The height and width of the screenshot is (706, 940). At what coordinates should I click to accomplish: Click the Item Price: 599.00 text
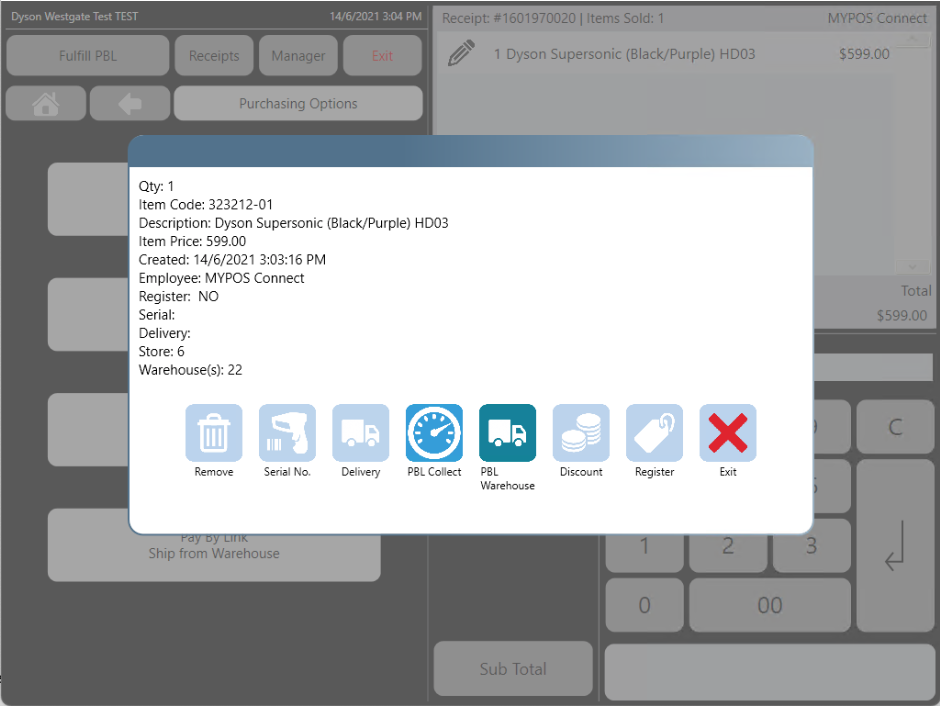(192, 241)
